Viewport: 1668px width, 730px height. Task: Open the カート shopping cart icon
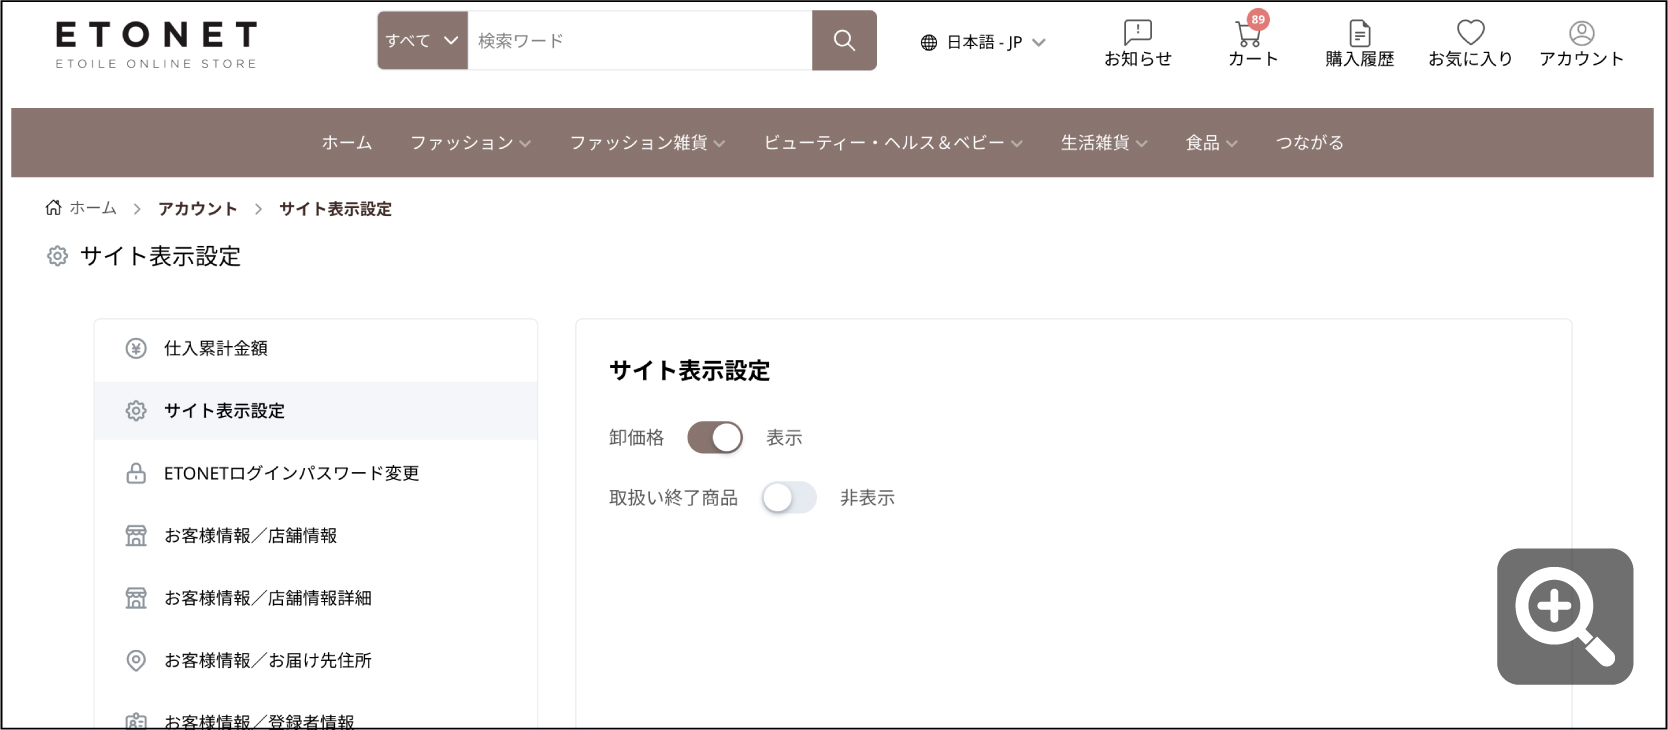[x=1248, y=36]
